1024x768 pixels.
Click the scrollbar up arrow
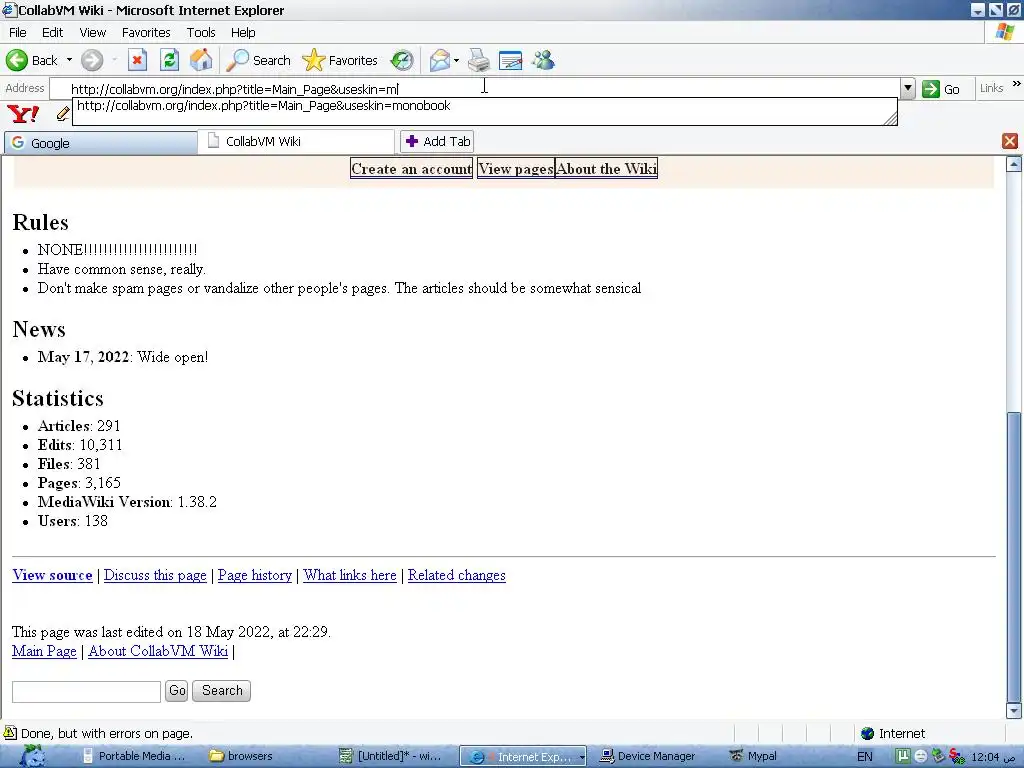1014,164
